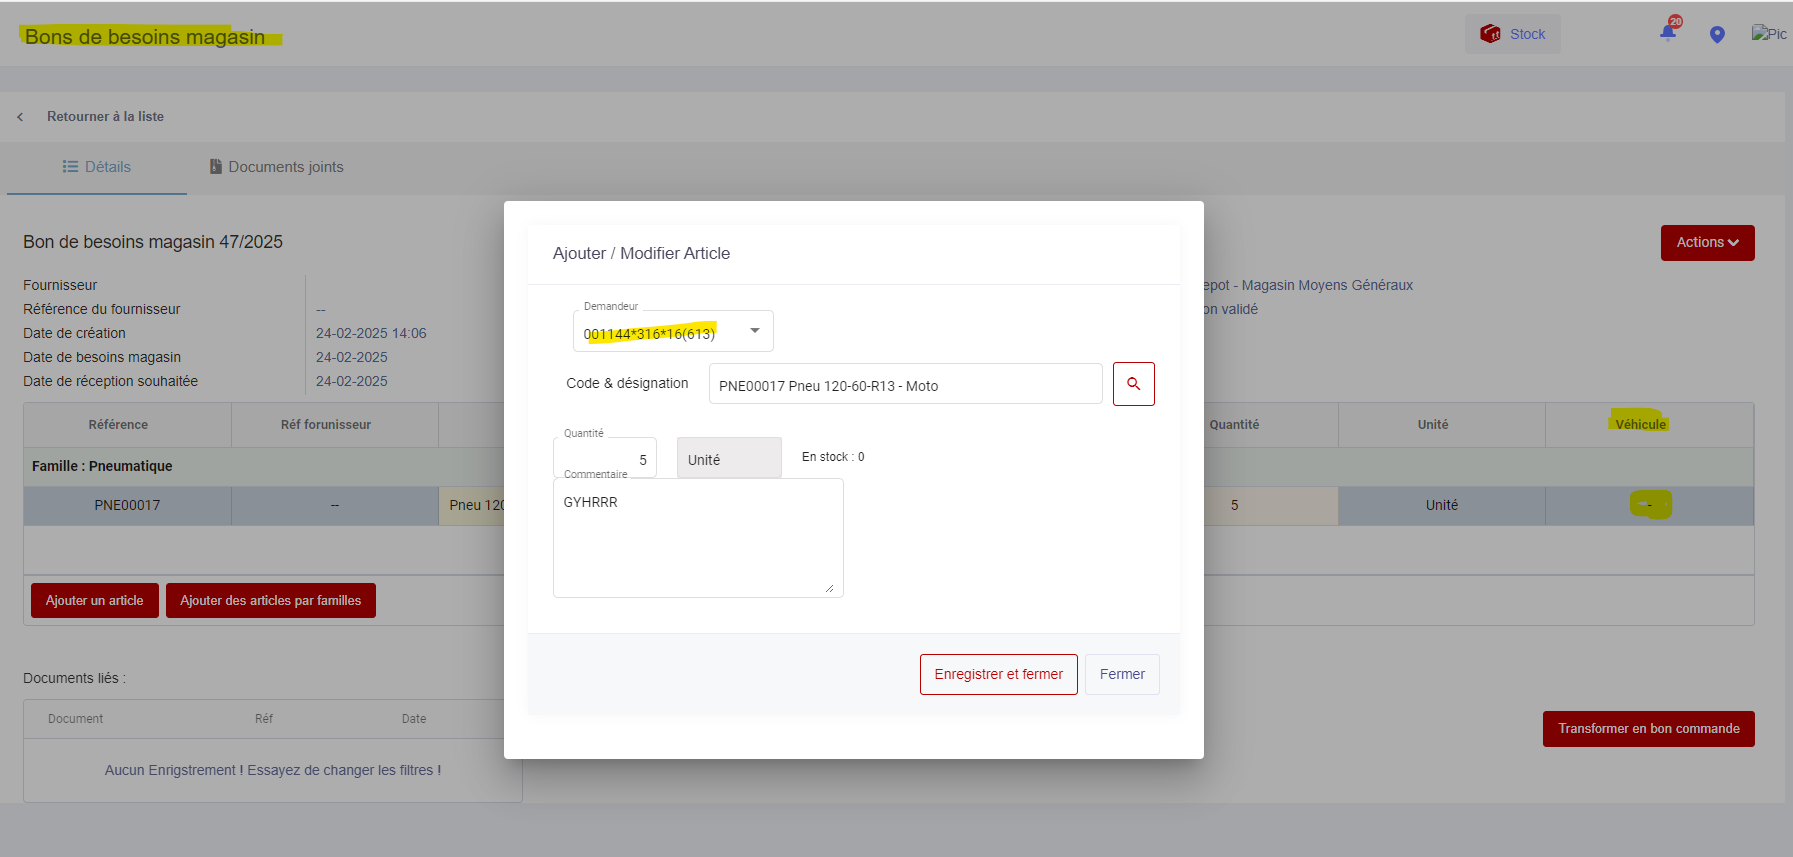Screen dimensions: 1793x857
Task: Open the Stock module button
Action: tap(1512, 34)
